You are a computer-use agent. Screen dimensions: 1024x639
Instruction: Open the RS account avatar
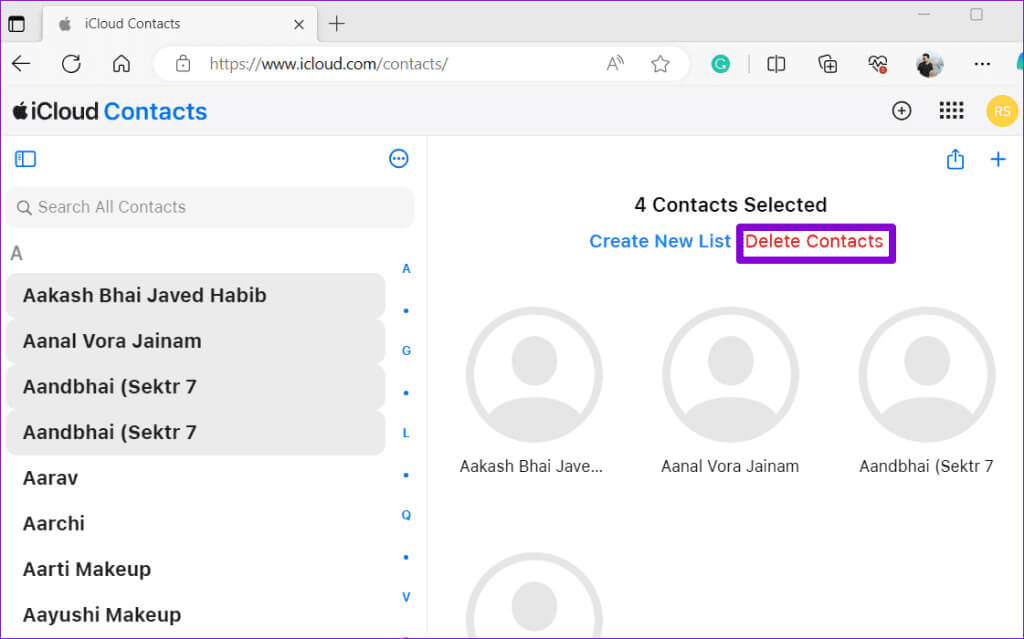pyautogui.click(x=1002, y=111)
